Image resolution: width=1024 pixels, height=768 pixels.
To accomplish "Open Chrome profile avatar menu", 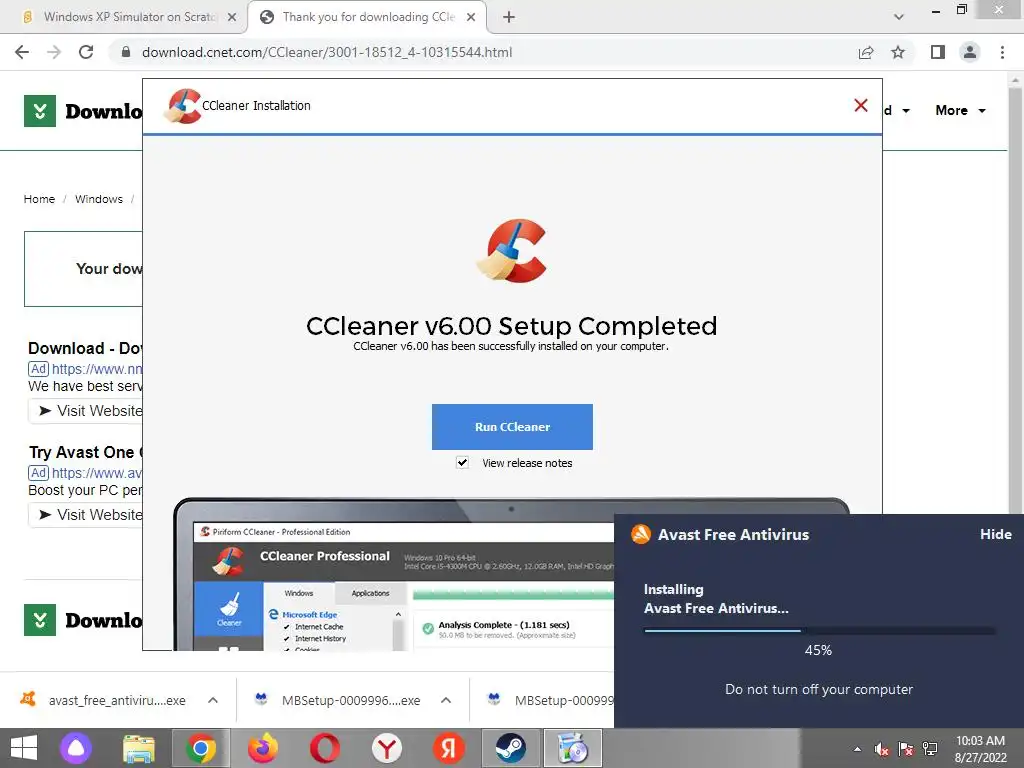I will point(970,52).
